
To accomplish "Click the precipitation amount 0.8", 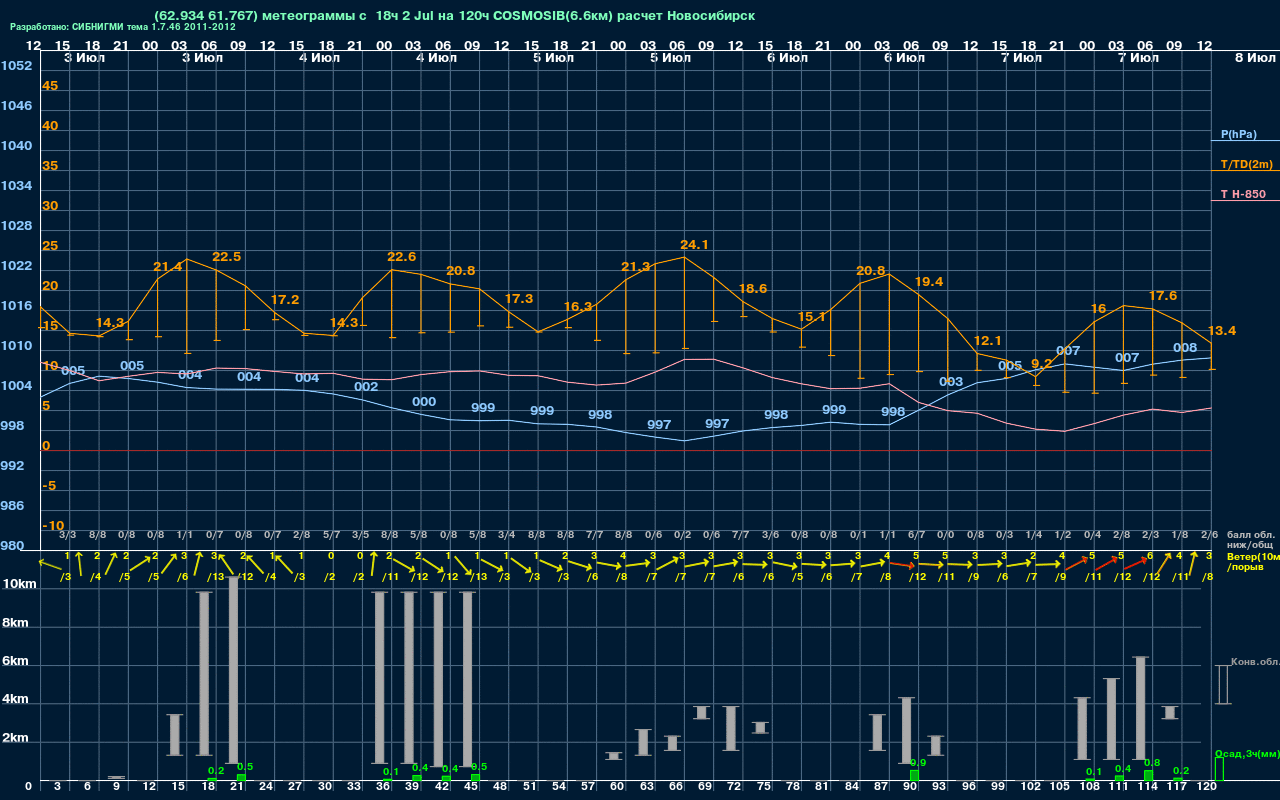I will click(x=1152, y=763).
